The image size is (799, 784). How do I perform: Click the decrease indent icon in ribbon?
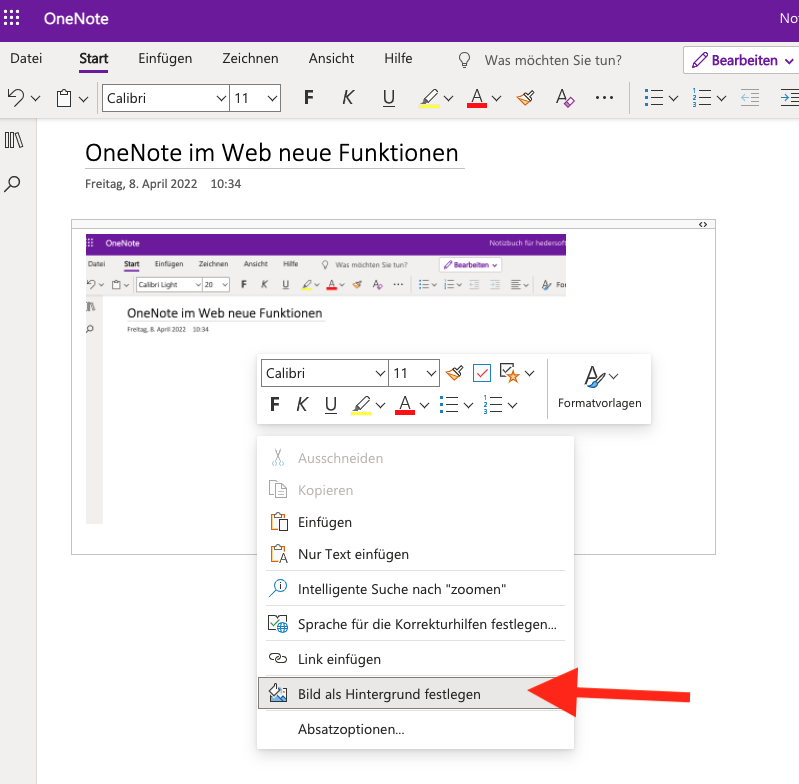click(x=750, y=97)
